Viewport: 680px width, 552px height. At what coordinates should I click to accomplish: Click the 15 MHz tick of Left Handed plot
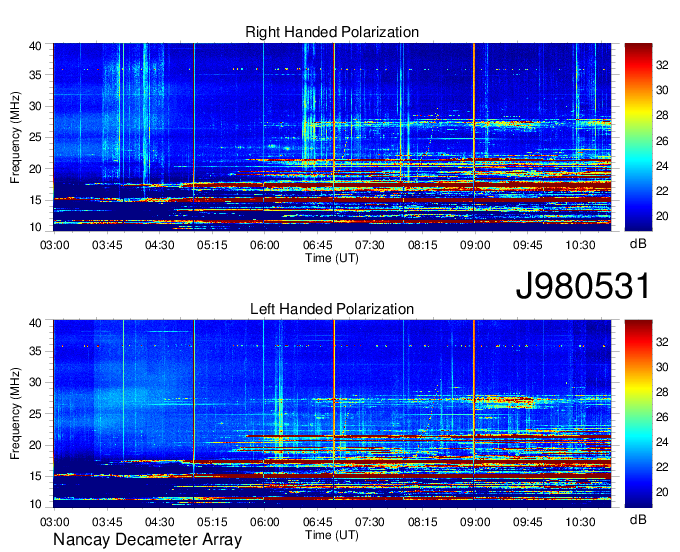(x=35, y=476)
